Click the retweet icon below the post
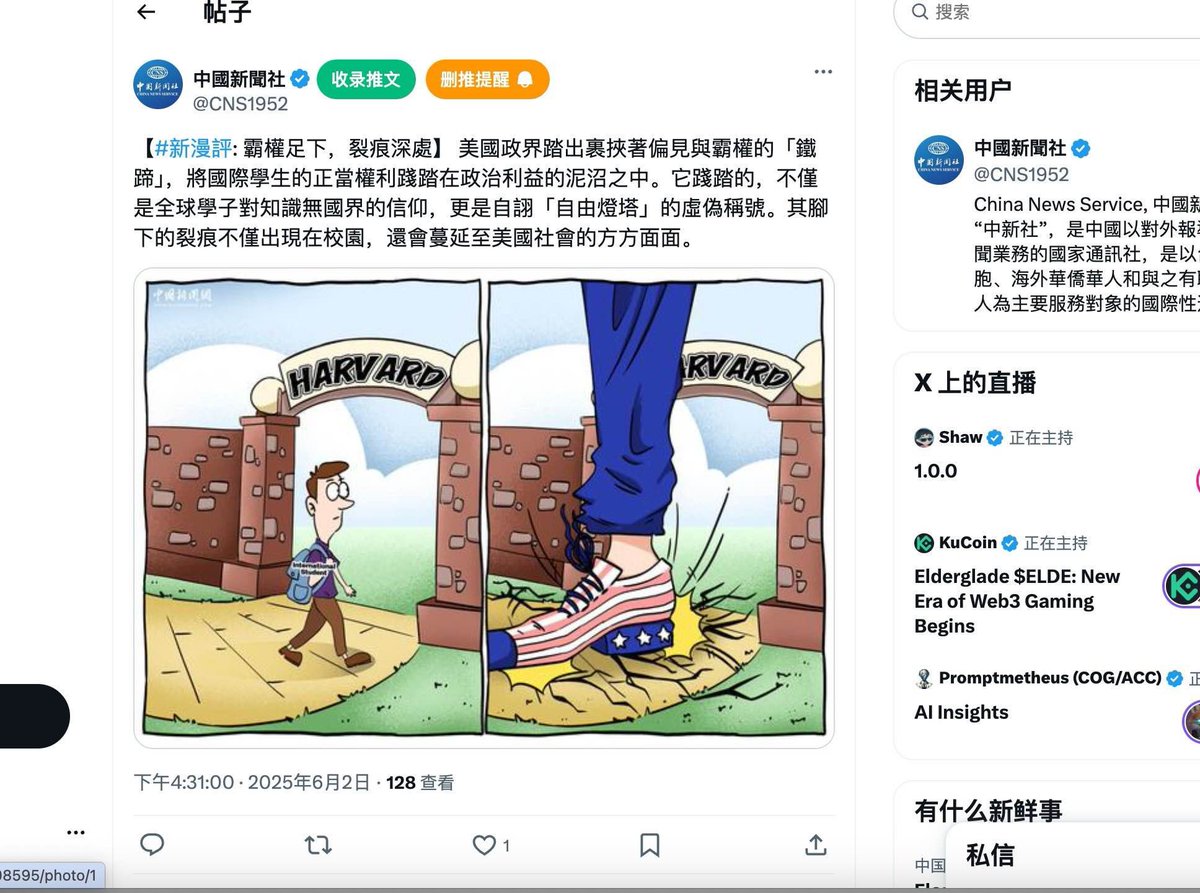Viewport: 1200px width, 893px height. pos(318,845)
